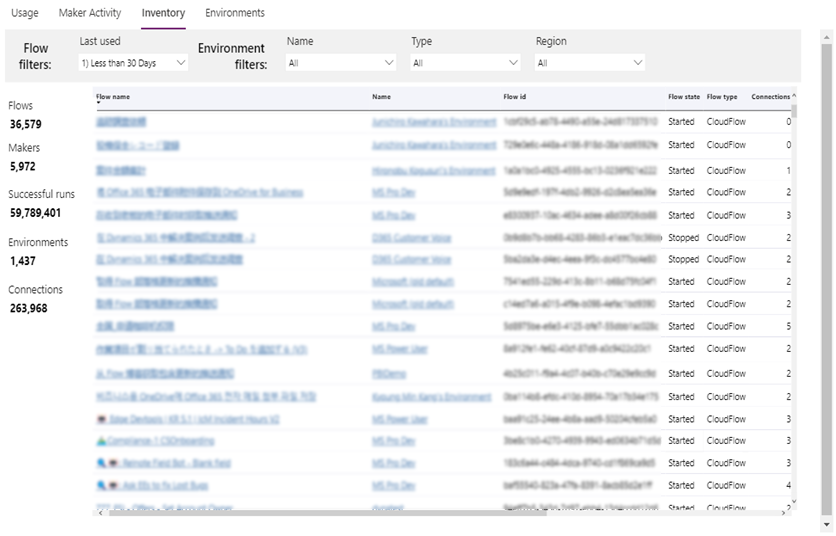The height and width of the screenshot is (536, 836).
Task: Expand the environment Name filter dropdown
Action: (340, 63)
